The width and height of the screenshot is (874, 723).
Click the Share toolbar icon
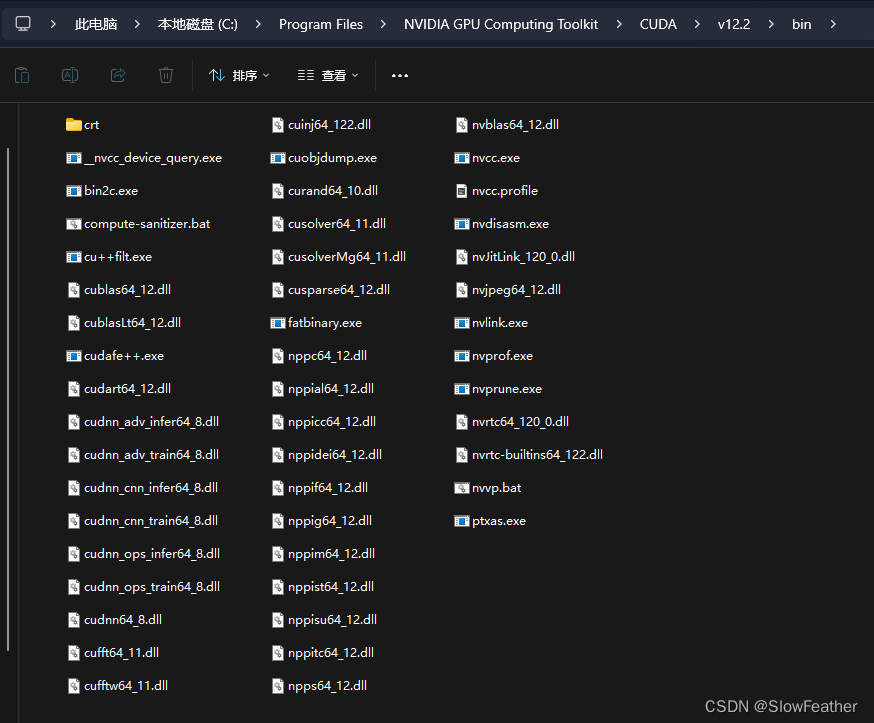(x=118, y=75)
